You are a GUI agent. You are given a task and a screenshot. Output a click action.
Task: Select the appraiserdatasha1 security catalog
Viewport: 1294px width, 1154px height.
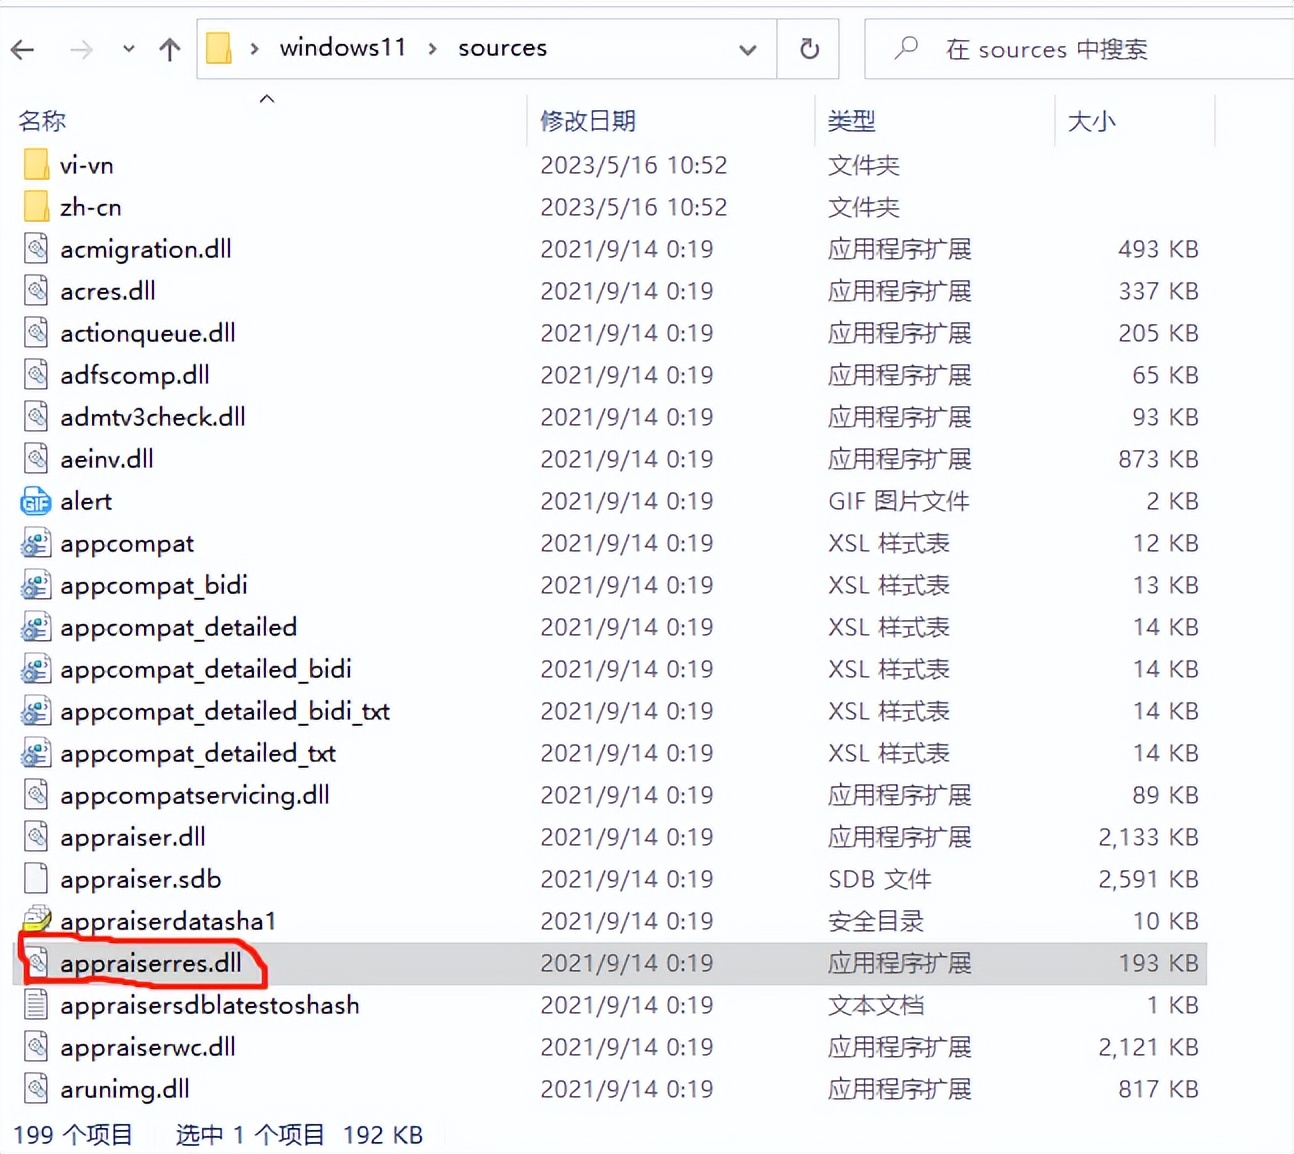tap(167, 921)
